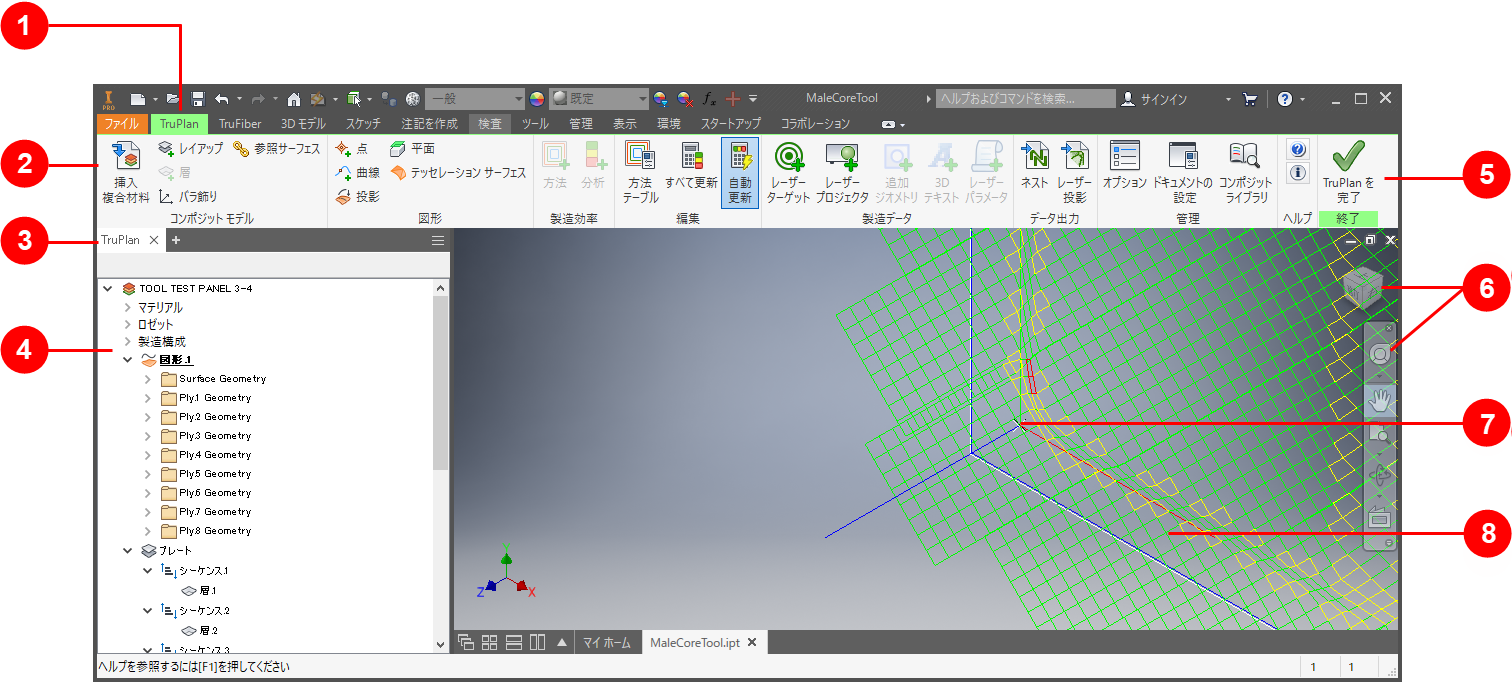Screen dimensions: 1512x682
Task: Expand Ply.1 Geometry folder
Action: click(x=148, y=398)
